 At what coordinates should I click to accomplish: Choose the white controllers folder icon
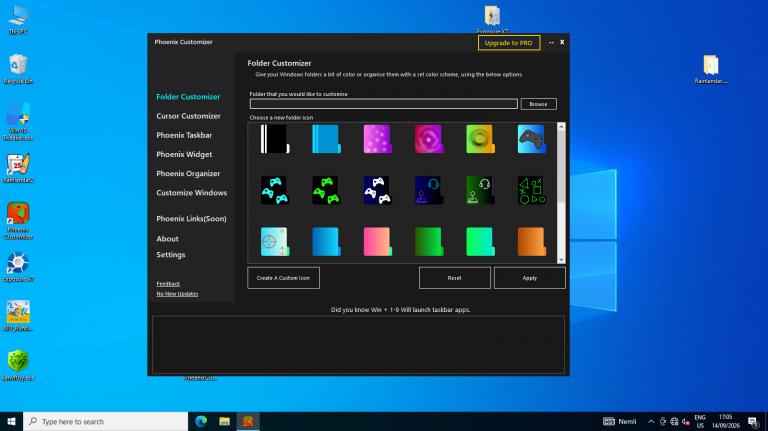377,191
